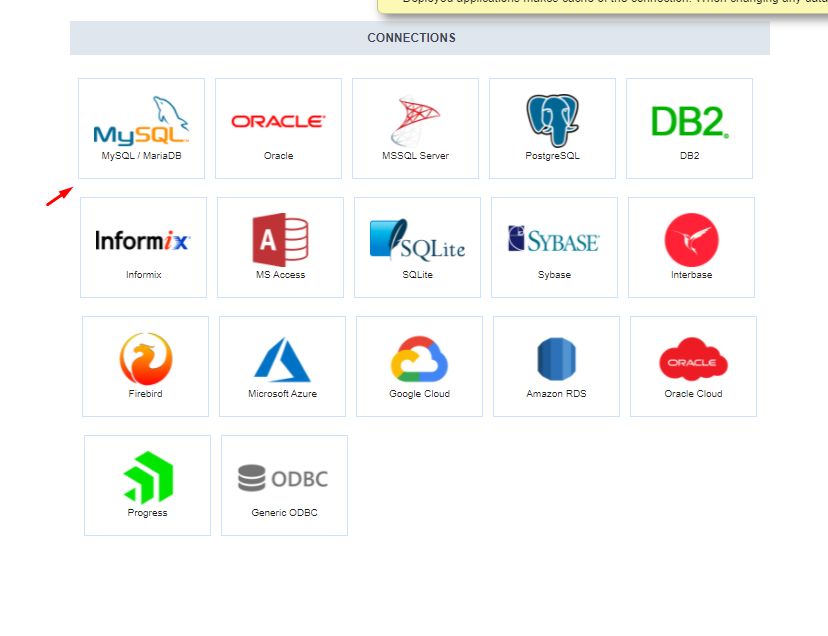Choose the Oracle Cloud connection
The width and height of the screenshot is (828, 636).
tap(693, 367)
